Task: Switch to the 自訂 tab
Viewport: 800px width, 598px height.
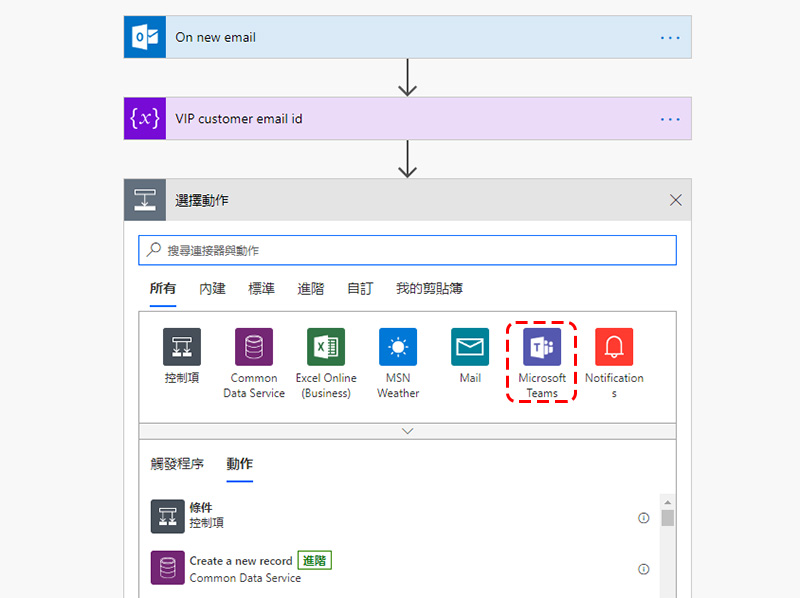Action: (x=360, y=289)
